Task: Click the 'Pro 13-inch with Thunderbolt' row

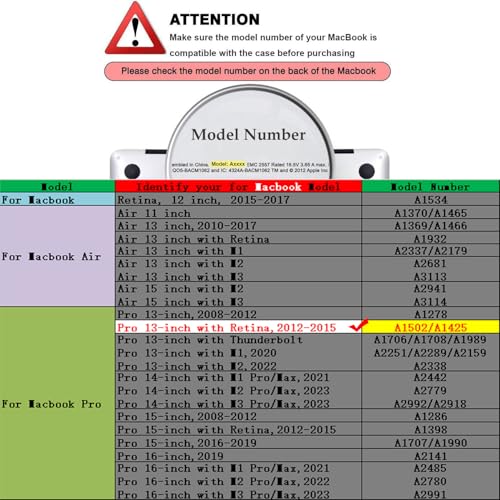Action: tap(238, 340)
